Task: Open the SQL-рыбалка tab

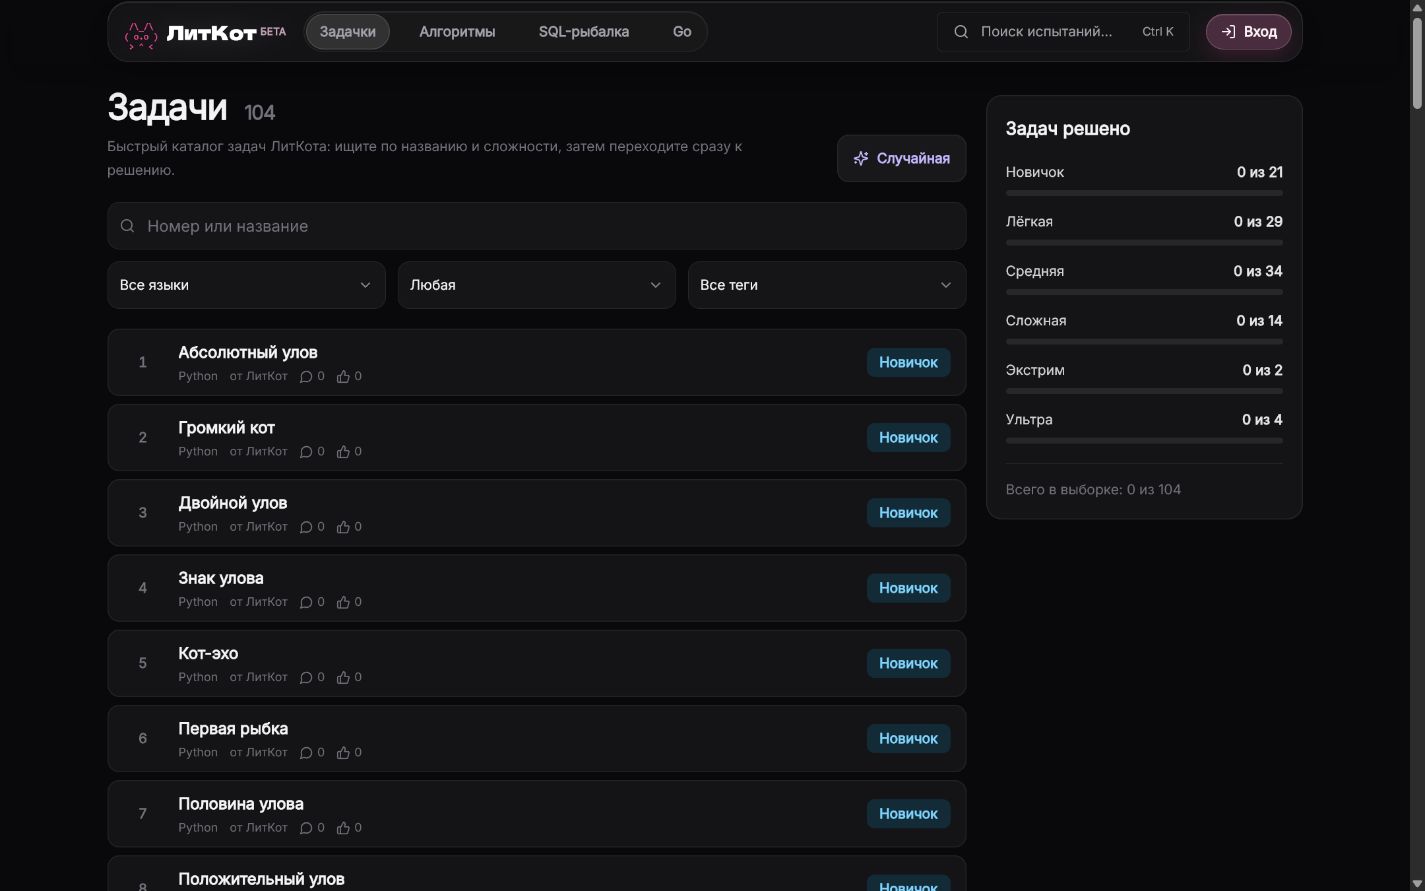Action: pyautogui.click(x=584, y=32)
